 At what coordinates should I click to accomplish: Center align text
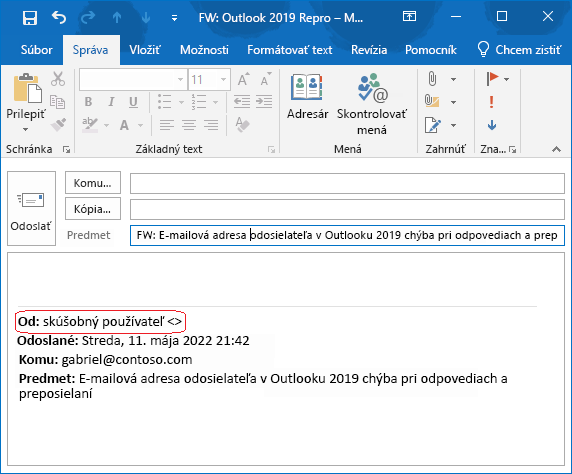click(189, 125)
